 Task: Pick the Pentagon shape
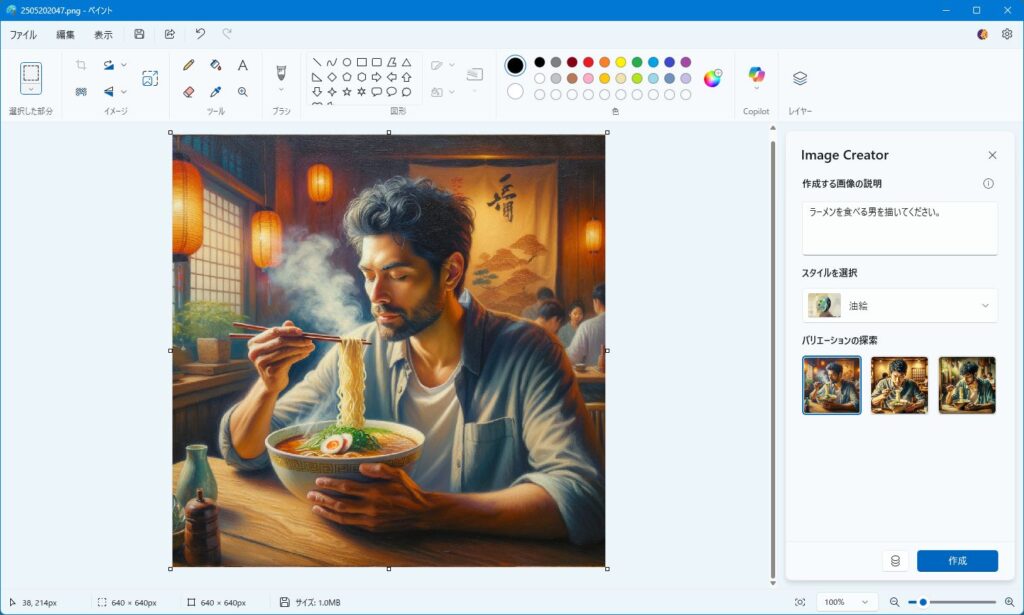pos(347,77)
